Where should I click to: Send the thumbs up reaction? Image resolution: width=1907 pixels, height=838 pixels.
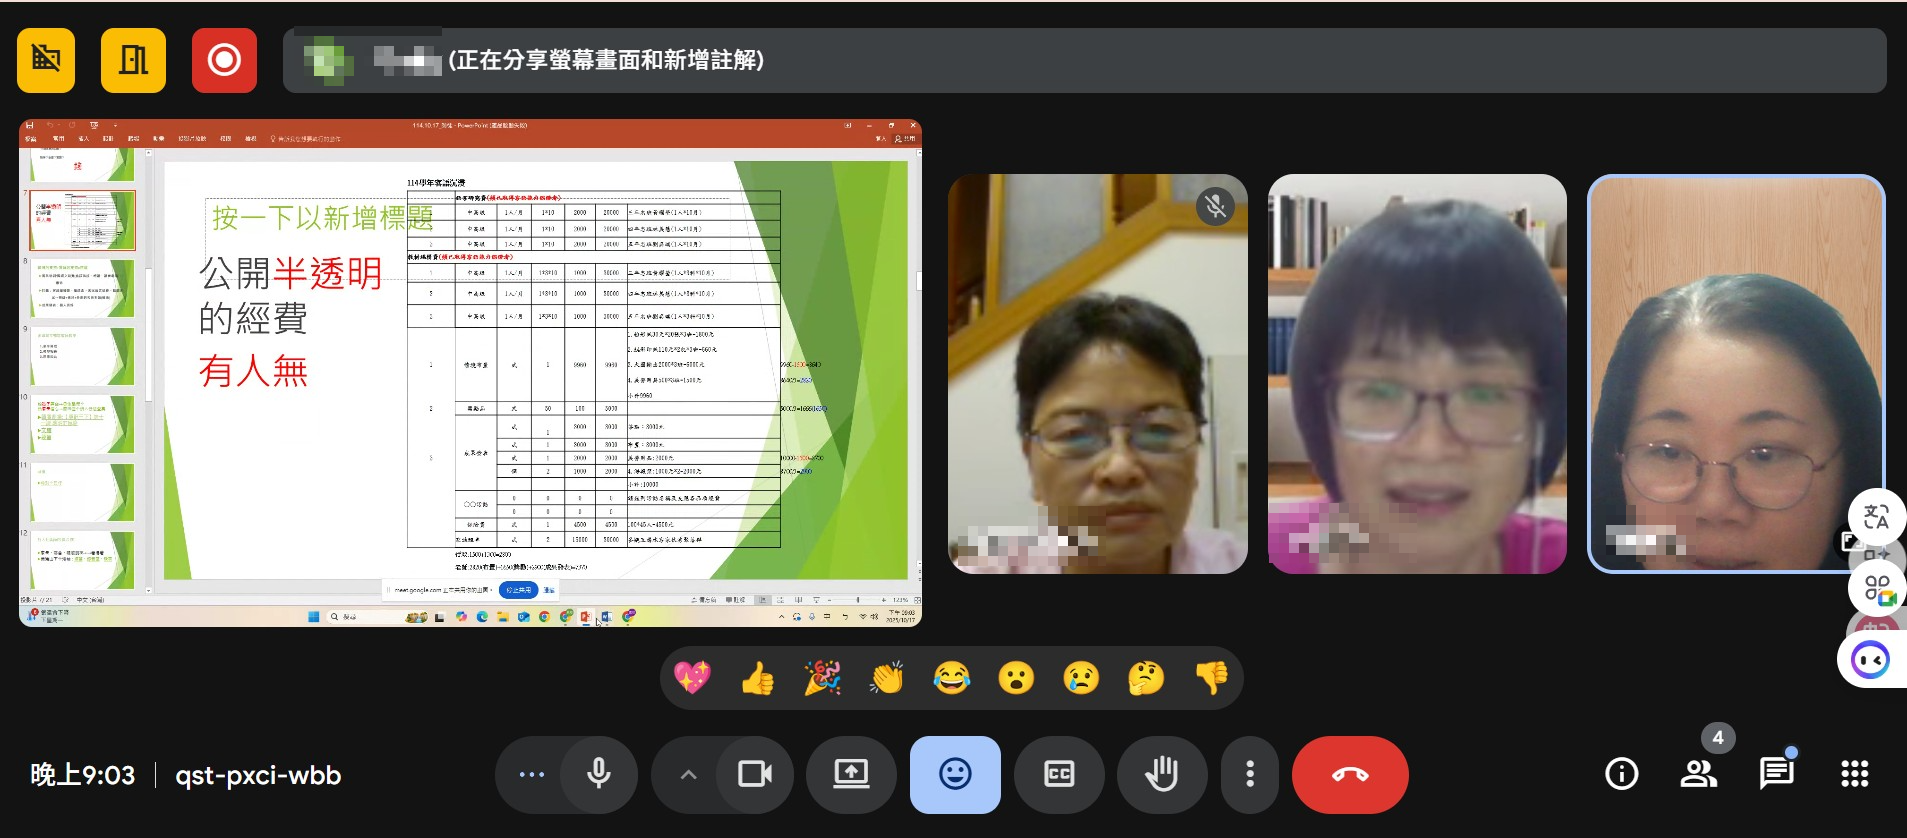pos(757,678)
